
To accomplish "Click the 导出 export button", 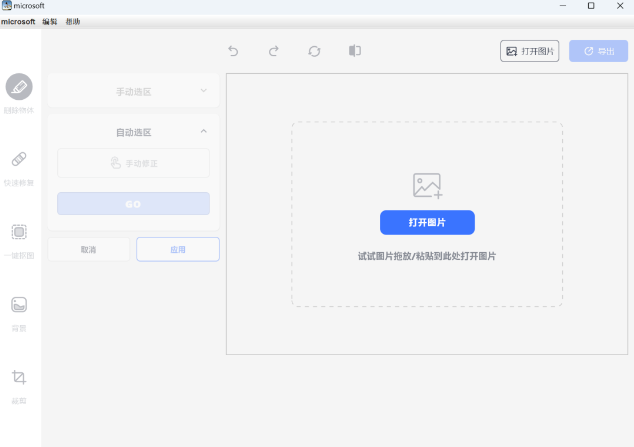I will coord(598,51).
